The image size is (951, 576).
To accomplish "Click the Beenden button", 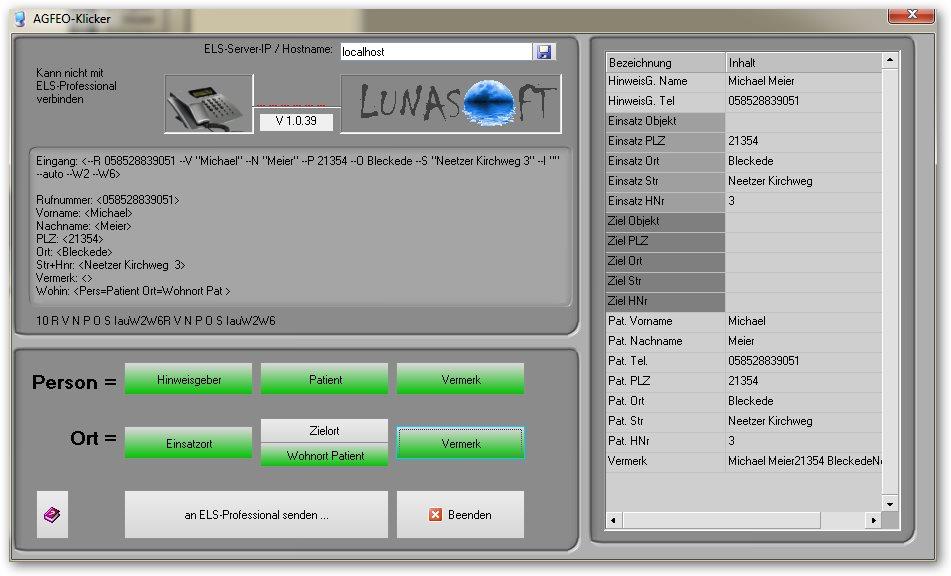I will 460,515.
